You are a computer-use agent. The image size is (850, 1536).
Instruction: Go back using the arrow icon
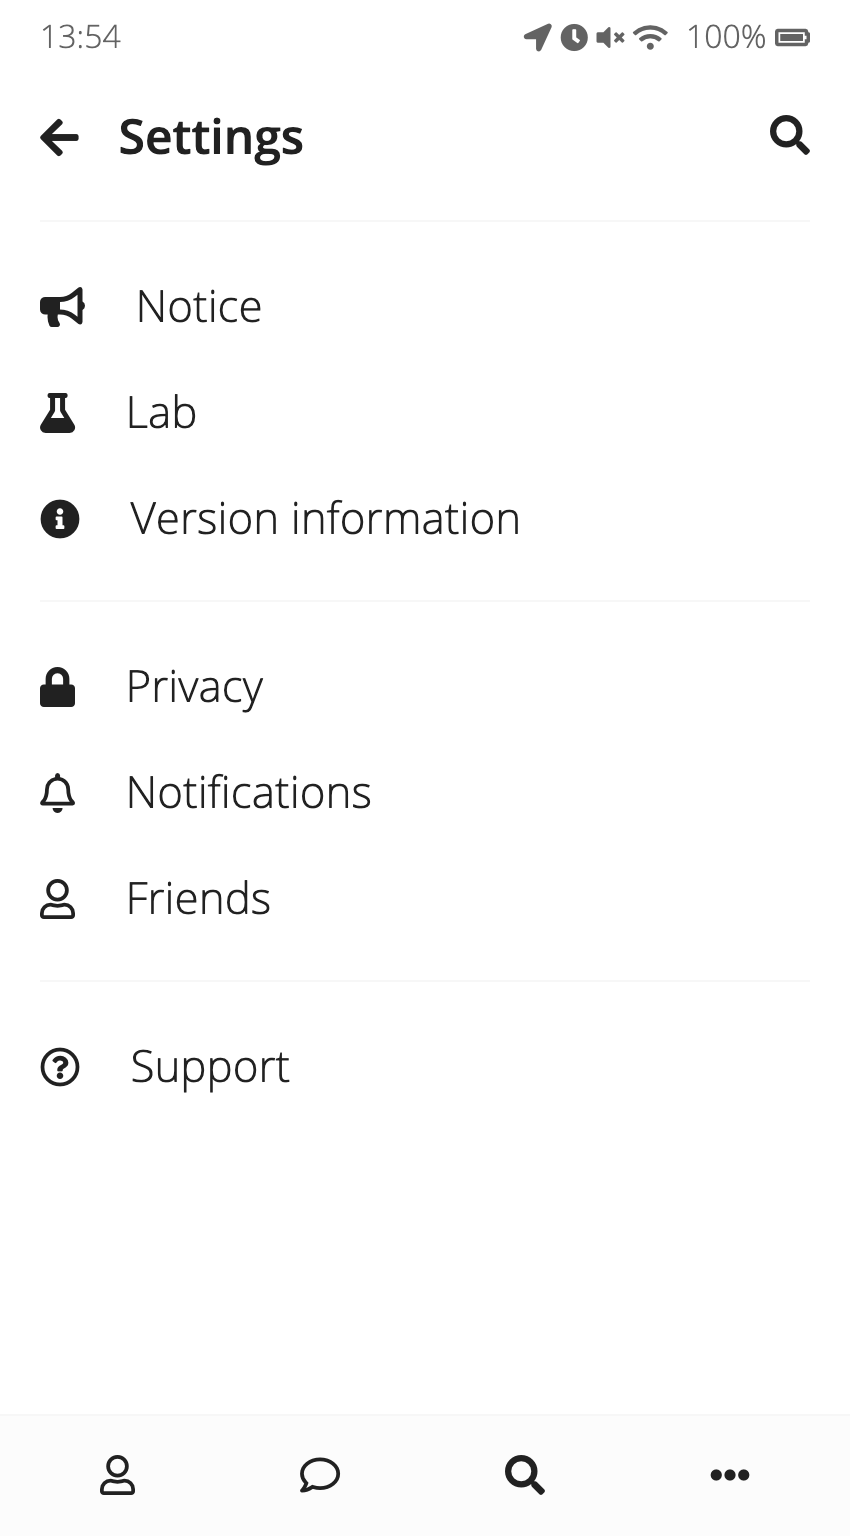[59, 137]
